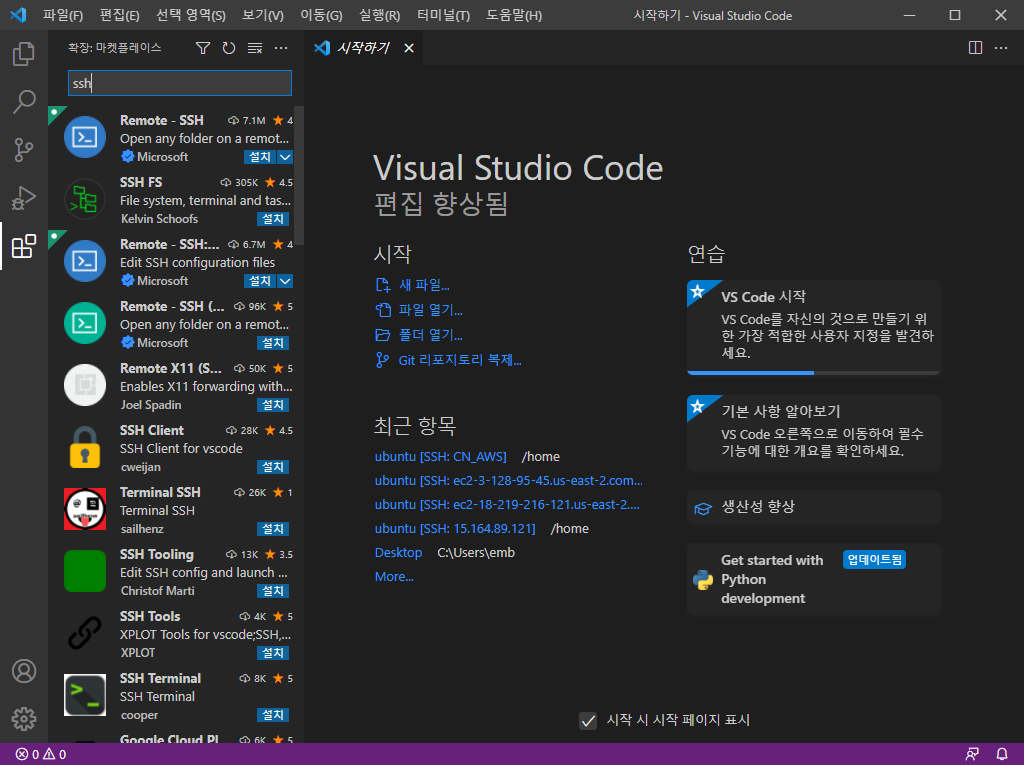Open recent ubuntu [SSH: 15.164.89.121] item

click(455, 529)
